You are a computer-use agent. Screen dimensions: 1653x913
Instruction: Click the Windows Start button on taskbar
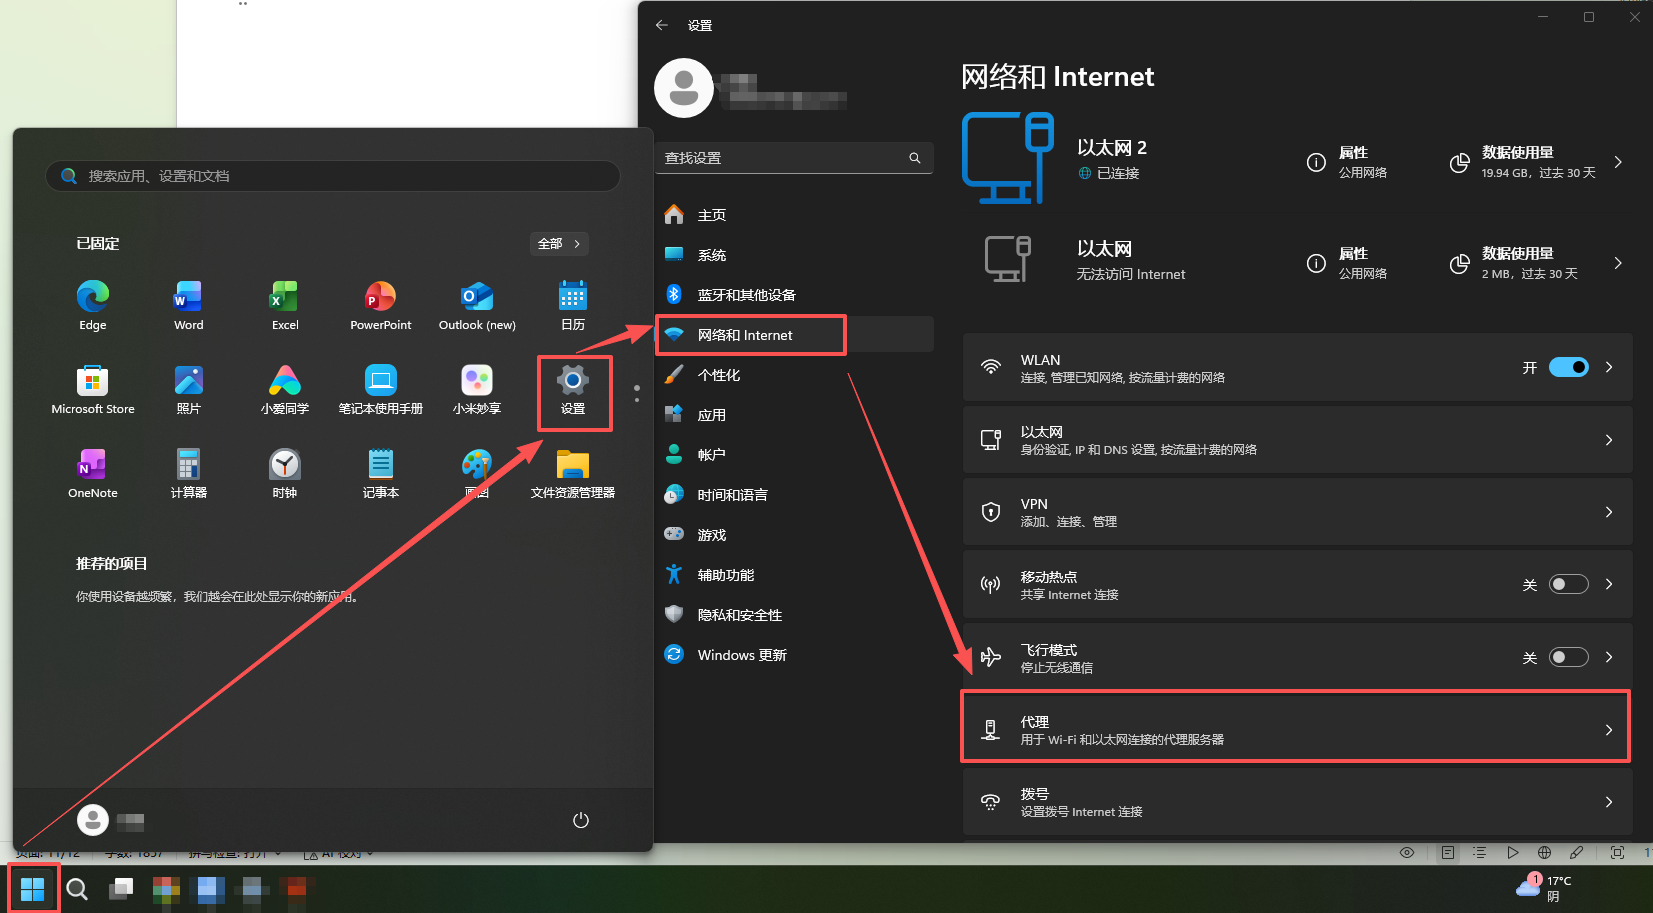coord(33,888)
